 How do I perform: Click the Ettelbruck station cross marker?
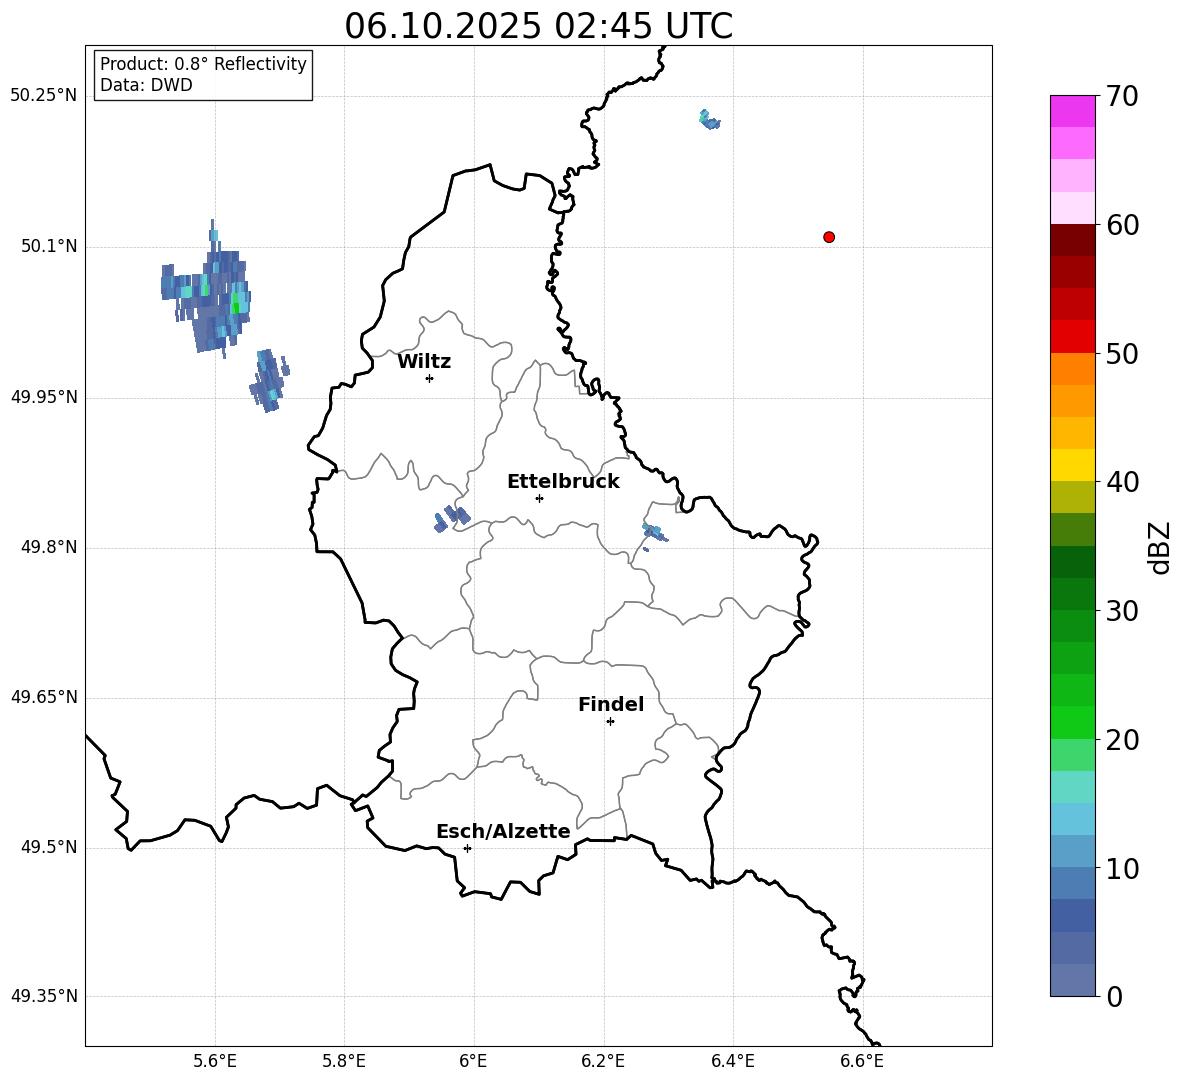[539, 498]
